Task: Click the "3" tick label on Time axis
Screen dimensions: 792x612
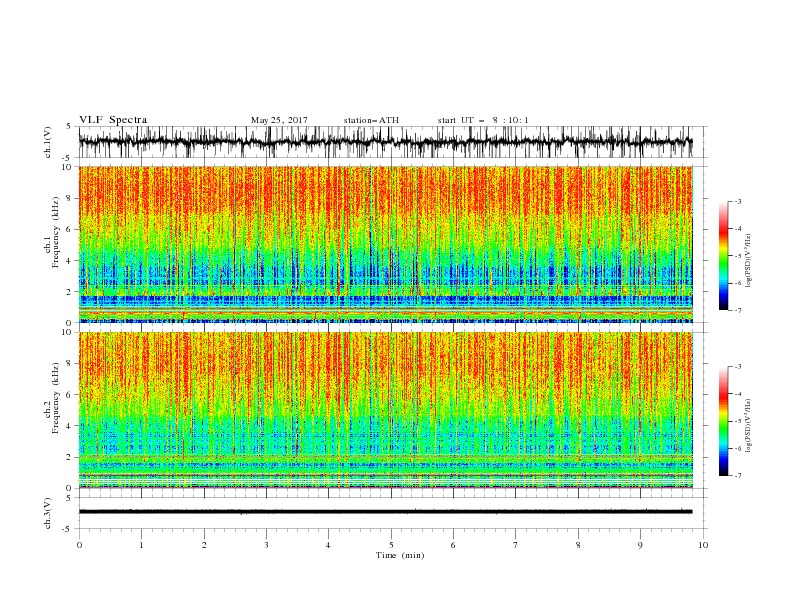Action: [x=266, y=545]
